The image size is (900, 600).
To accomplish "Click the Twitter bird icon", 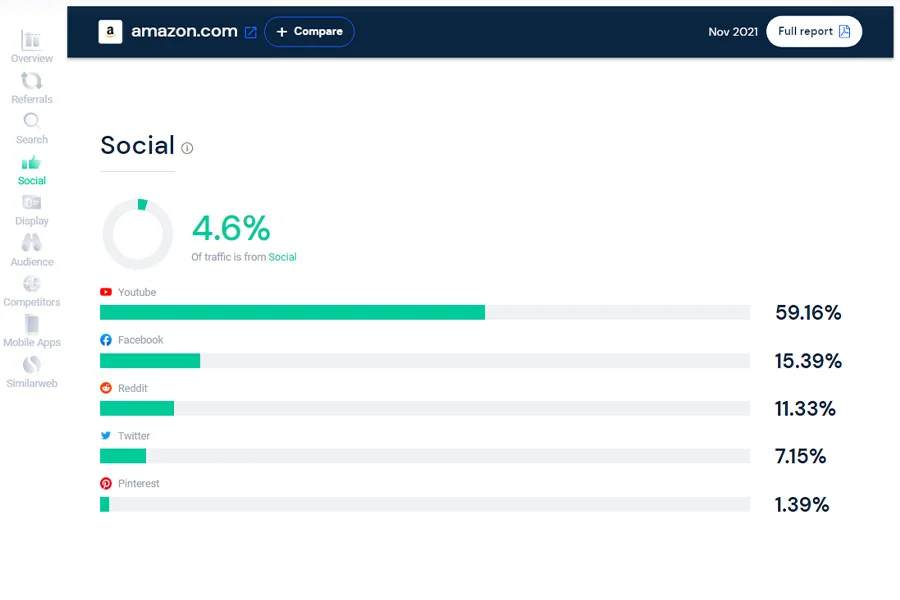I will (106, 436).
